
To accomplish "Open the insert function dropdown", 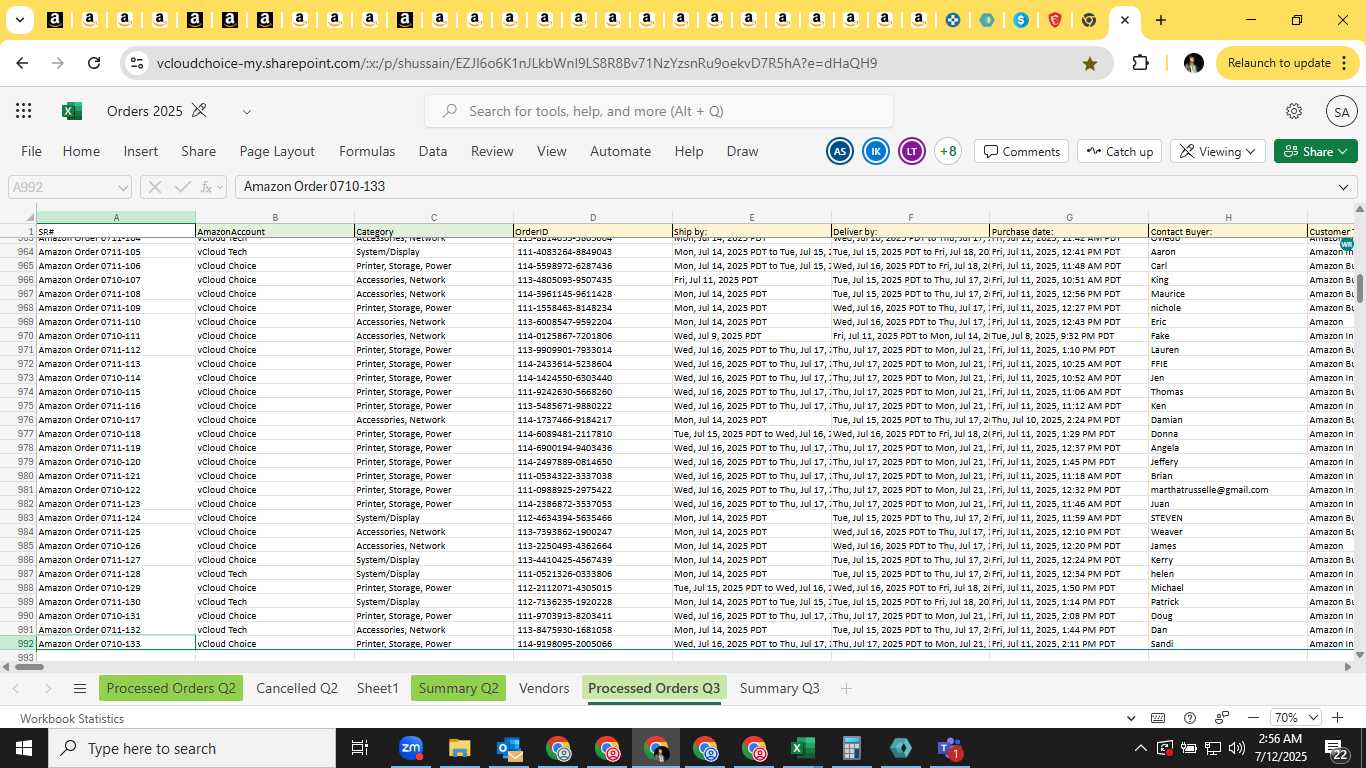I will 220,187.
